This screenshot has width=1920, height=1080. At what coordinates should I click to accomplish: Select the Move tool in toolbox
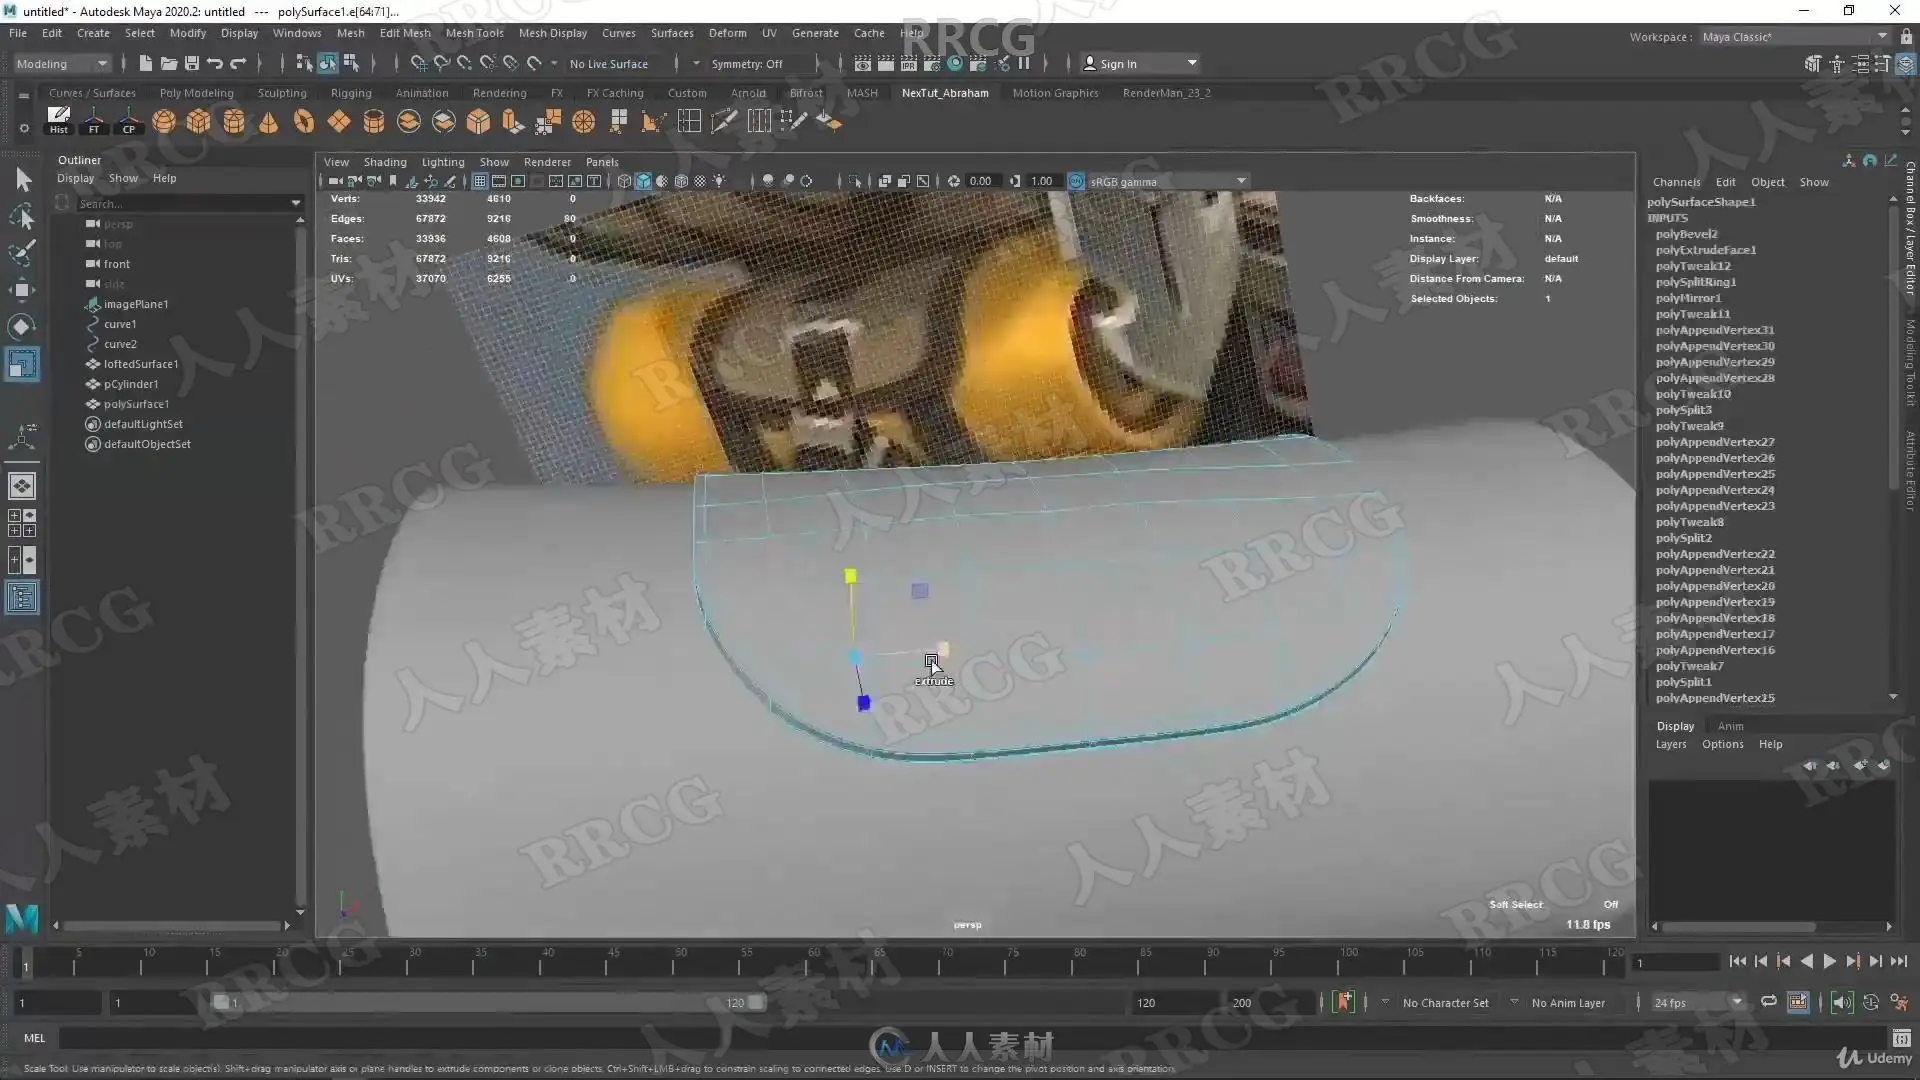[x=21, y=290]
